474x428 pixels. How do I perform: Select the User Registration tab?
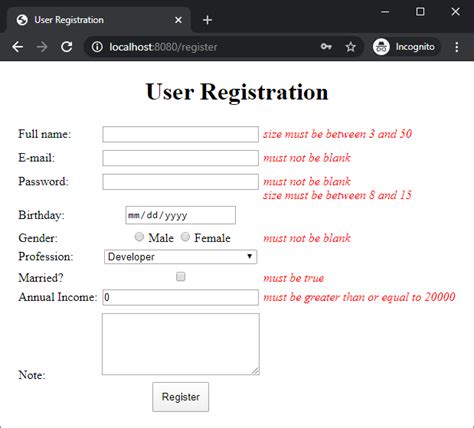coord(99,20)
